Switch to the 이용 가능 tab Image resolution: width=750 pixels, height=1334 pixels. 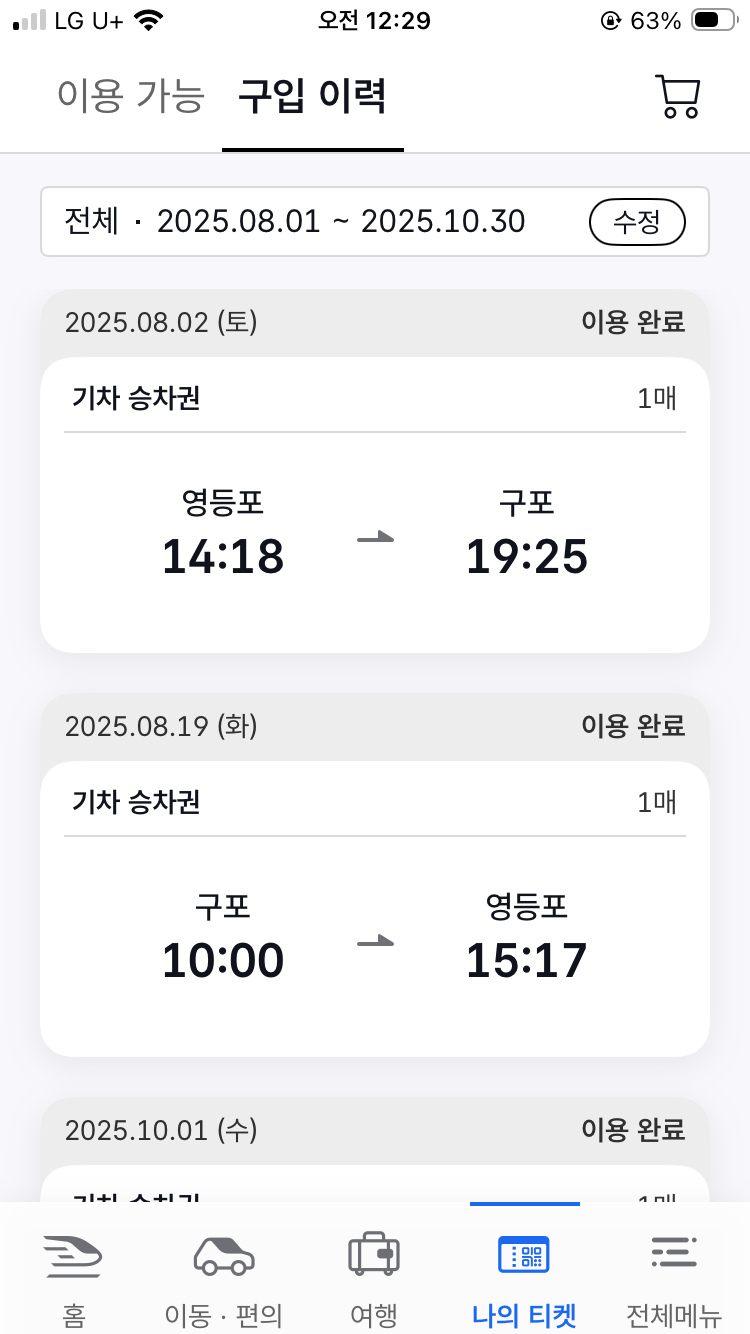(131, 96)
